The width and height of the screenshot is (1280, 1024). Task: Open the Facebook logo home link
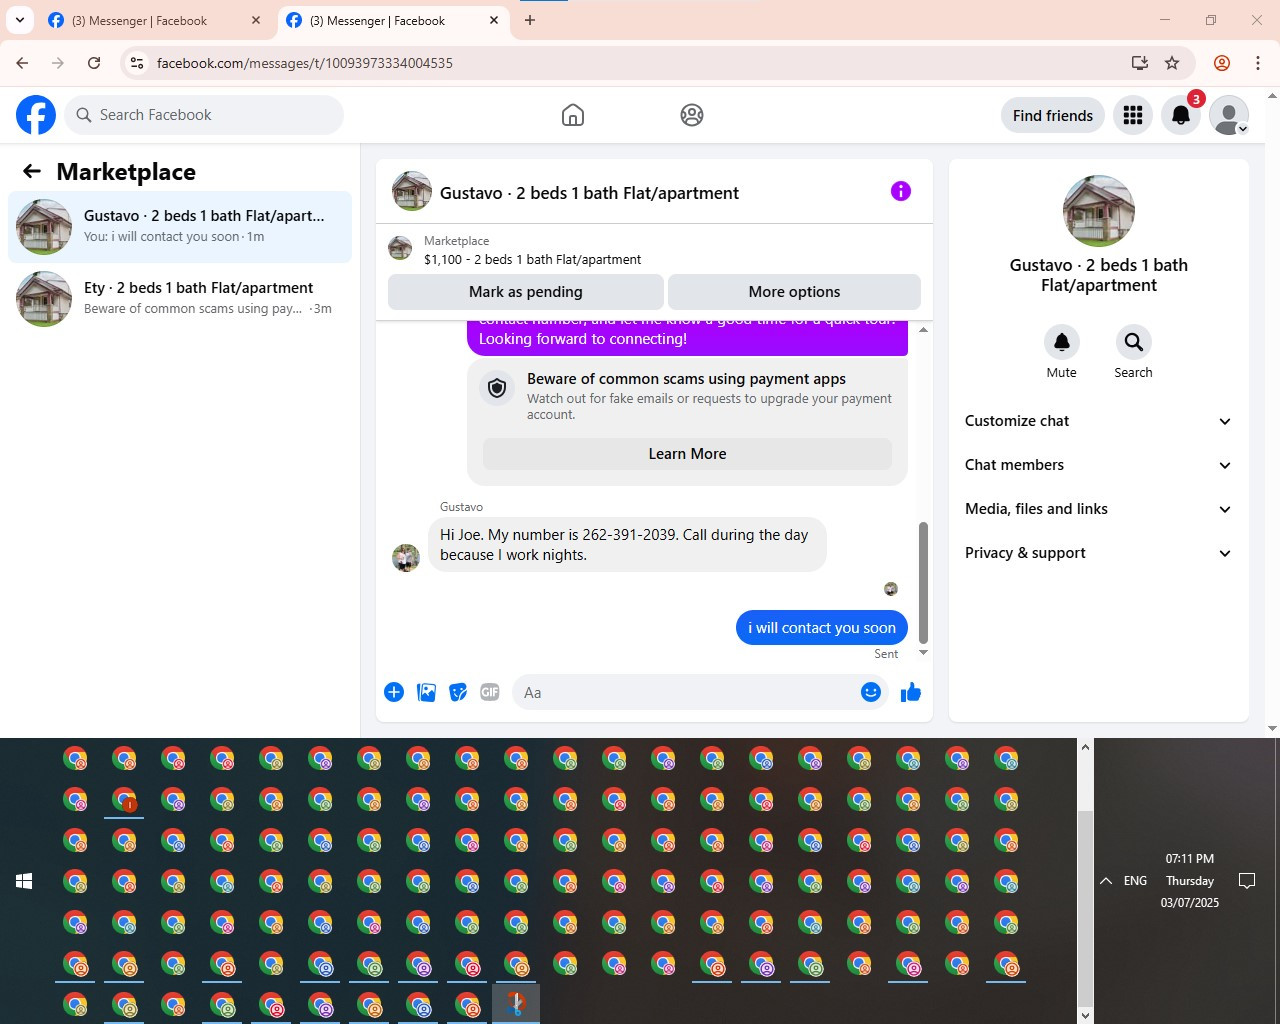point(36,115)
